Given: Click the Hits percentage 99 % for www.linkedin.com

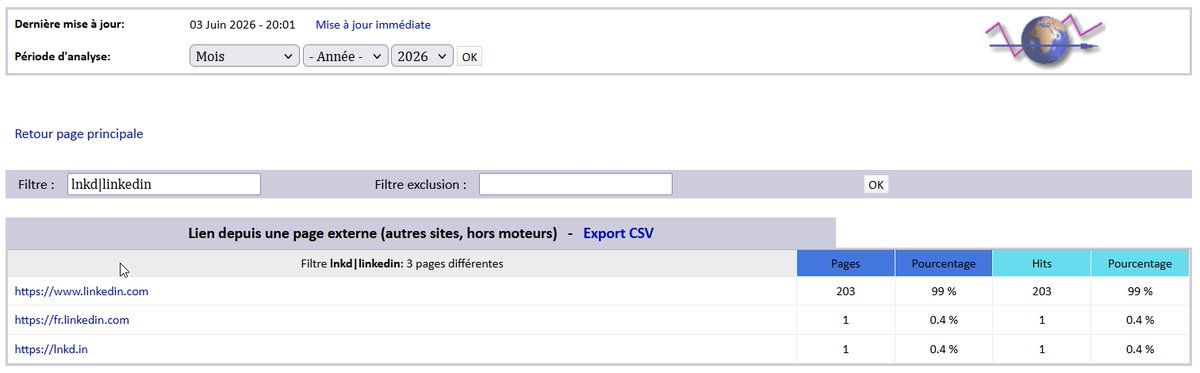Looking at the screenshot, I should pos(1140,291).
